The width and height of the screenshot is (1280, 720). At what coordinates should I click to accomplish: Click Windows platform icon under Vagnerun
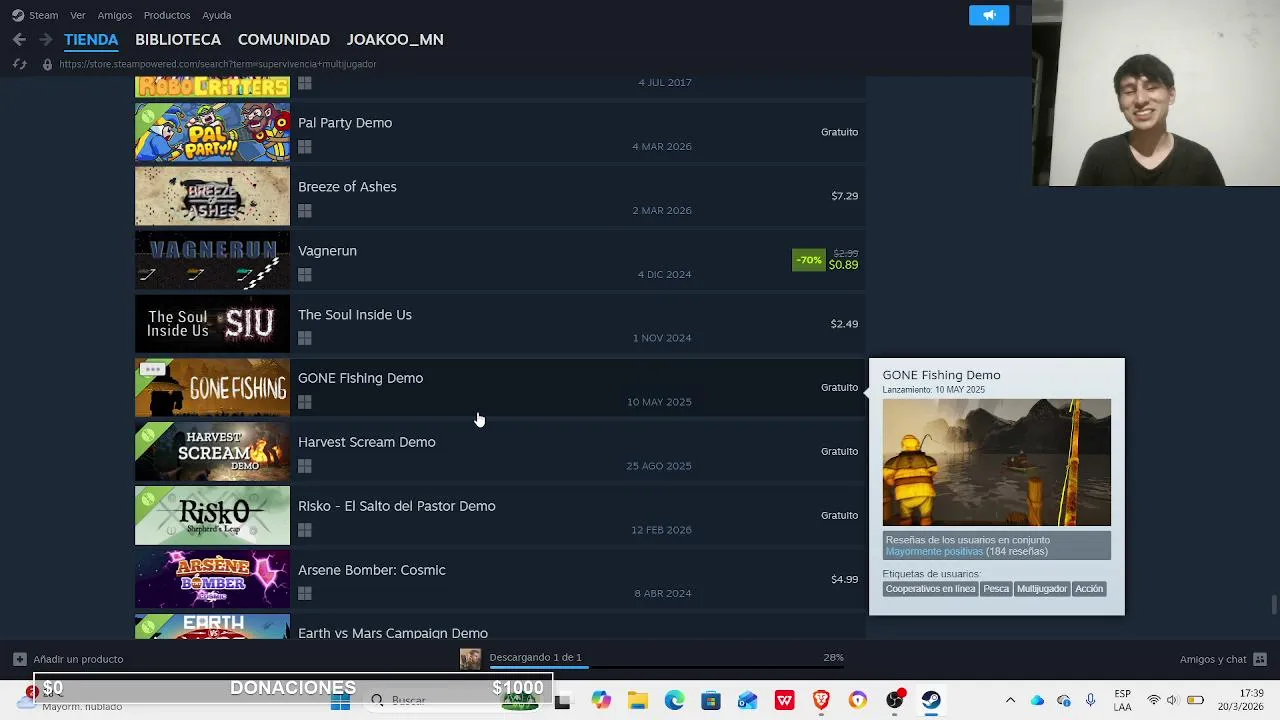pos(305,275)
